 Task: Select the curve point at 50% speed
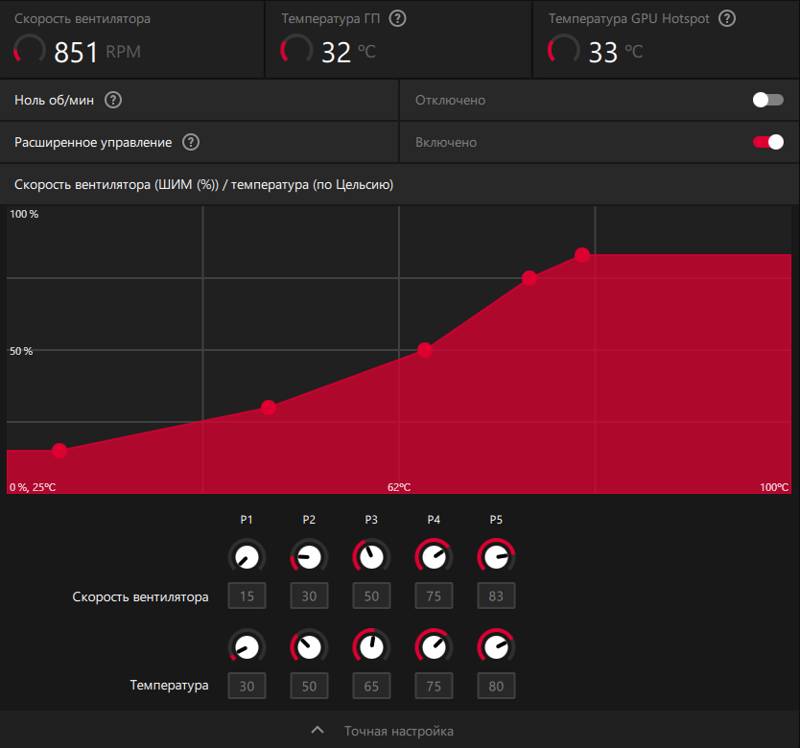click(x=424, y=350)
